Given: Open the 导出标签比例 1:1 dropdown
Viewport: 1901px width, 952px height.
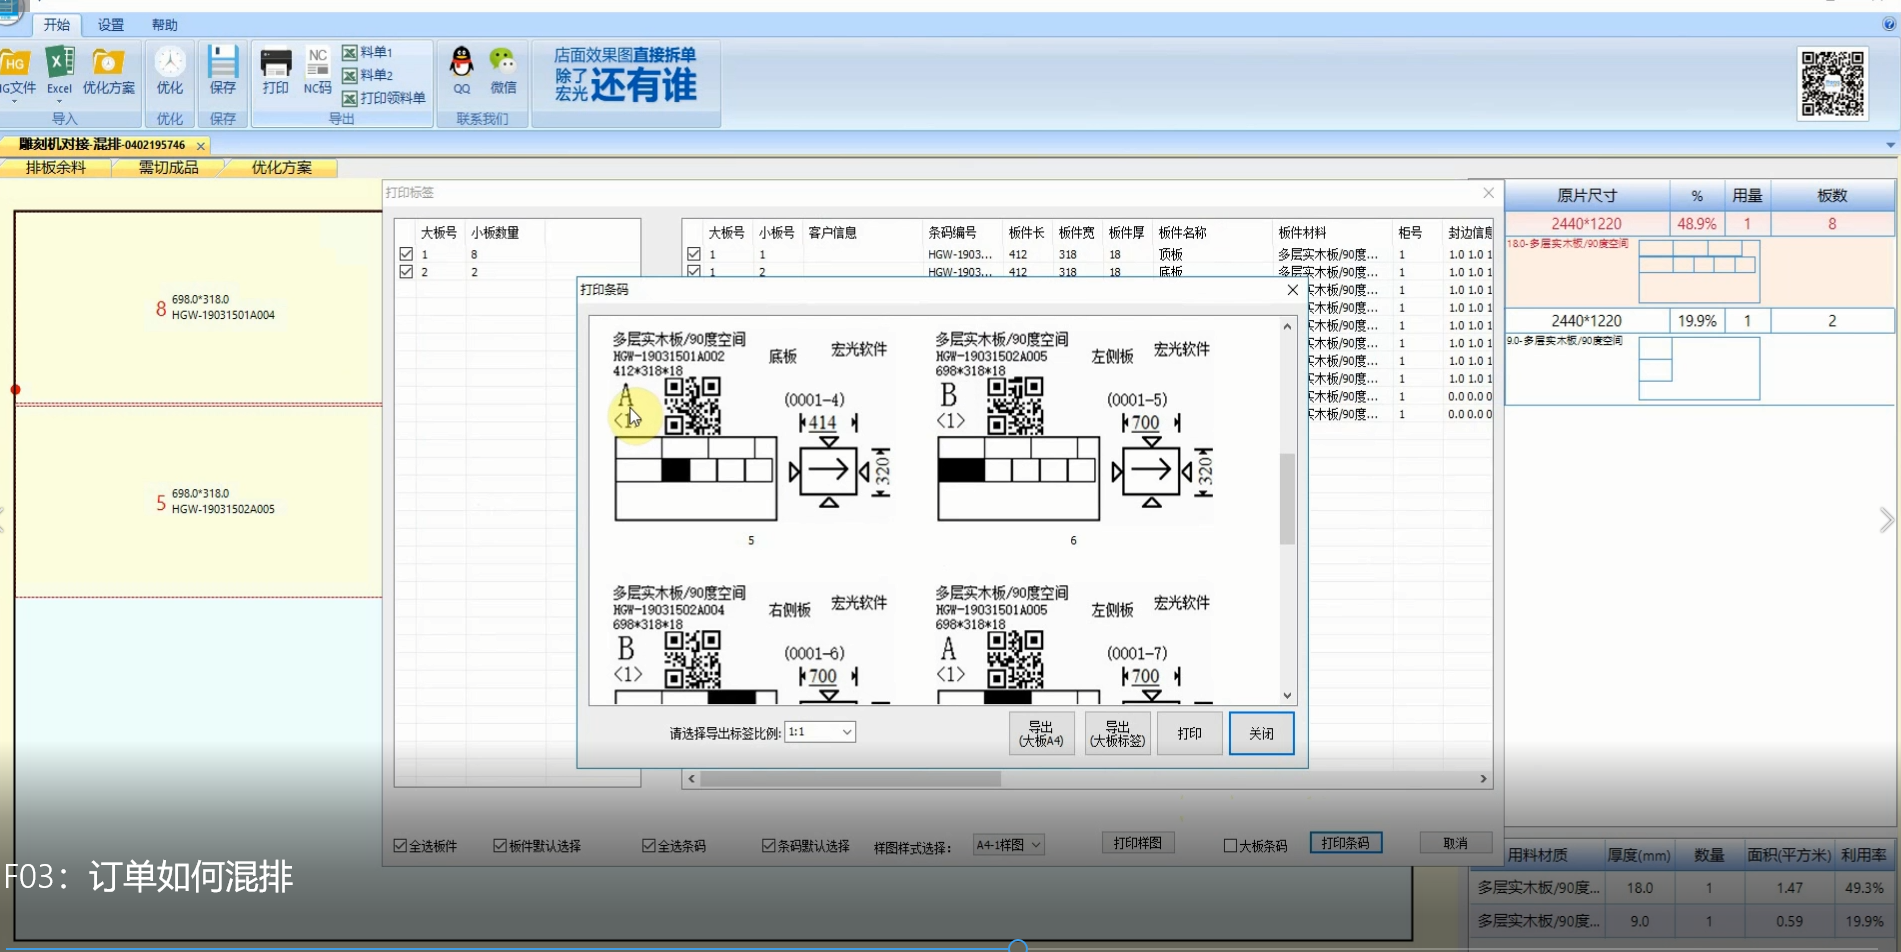Looking at the screenshot, I should click(x=820, y=732).
